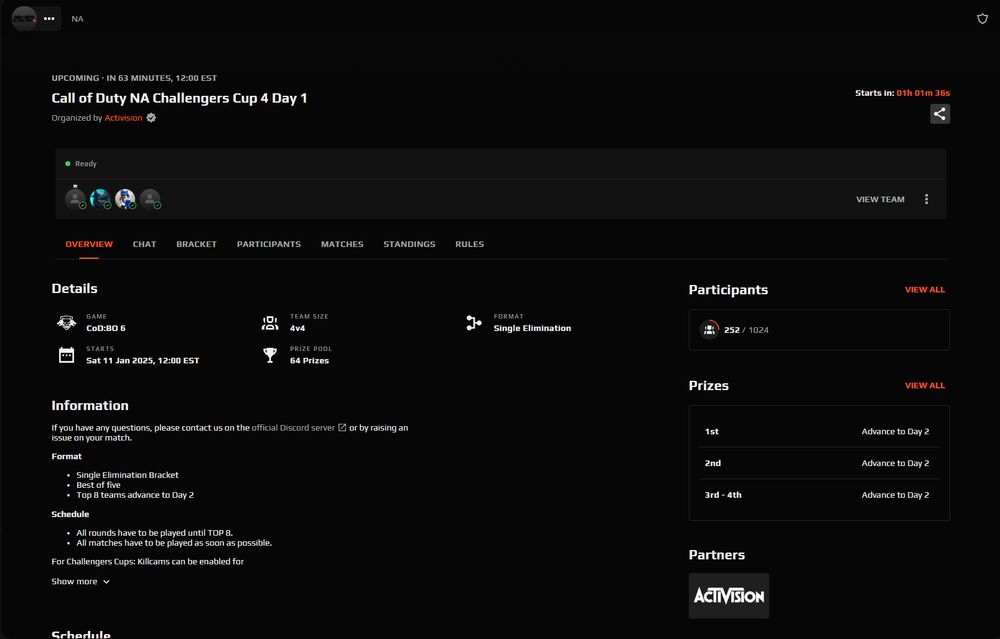
Task: Open the Standings tab
Action: 409,244
